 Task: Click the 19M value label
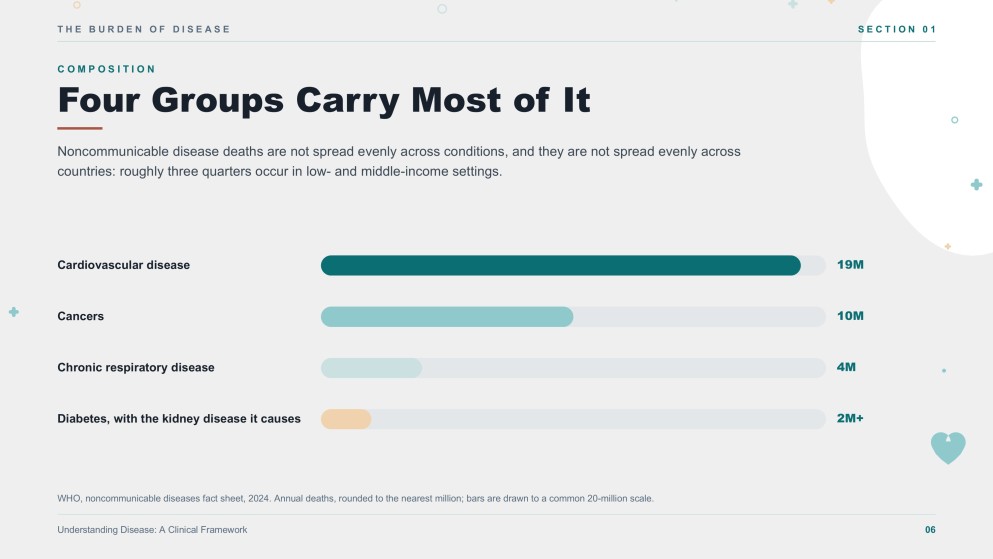click(850, 265)
